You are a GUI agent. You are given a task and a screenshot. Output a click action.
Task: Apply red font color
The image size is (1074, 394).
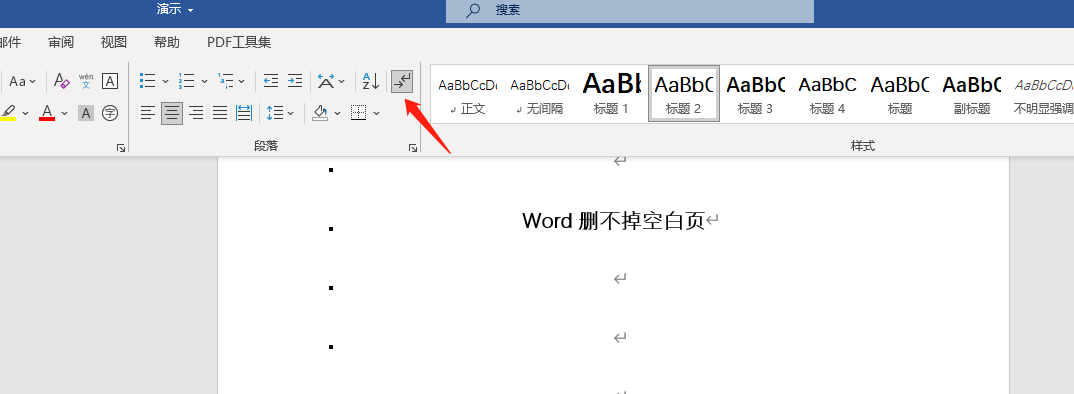pyautogui.click(x=47, y=113)
